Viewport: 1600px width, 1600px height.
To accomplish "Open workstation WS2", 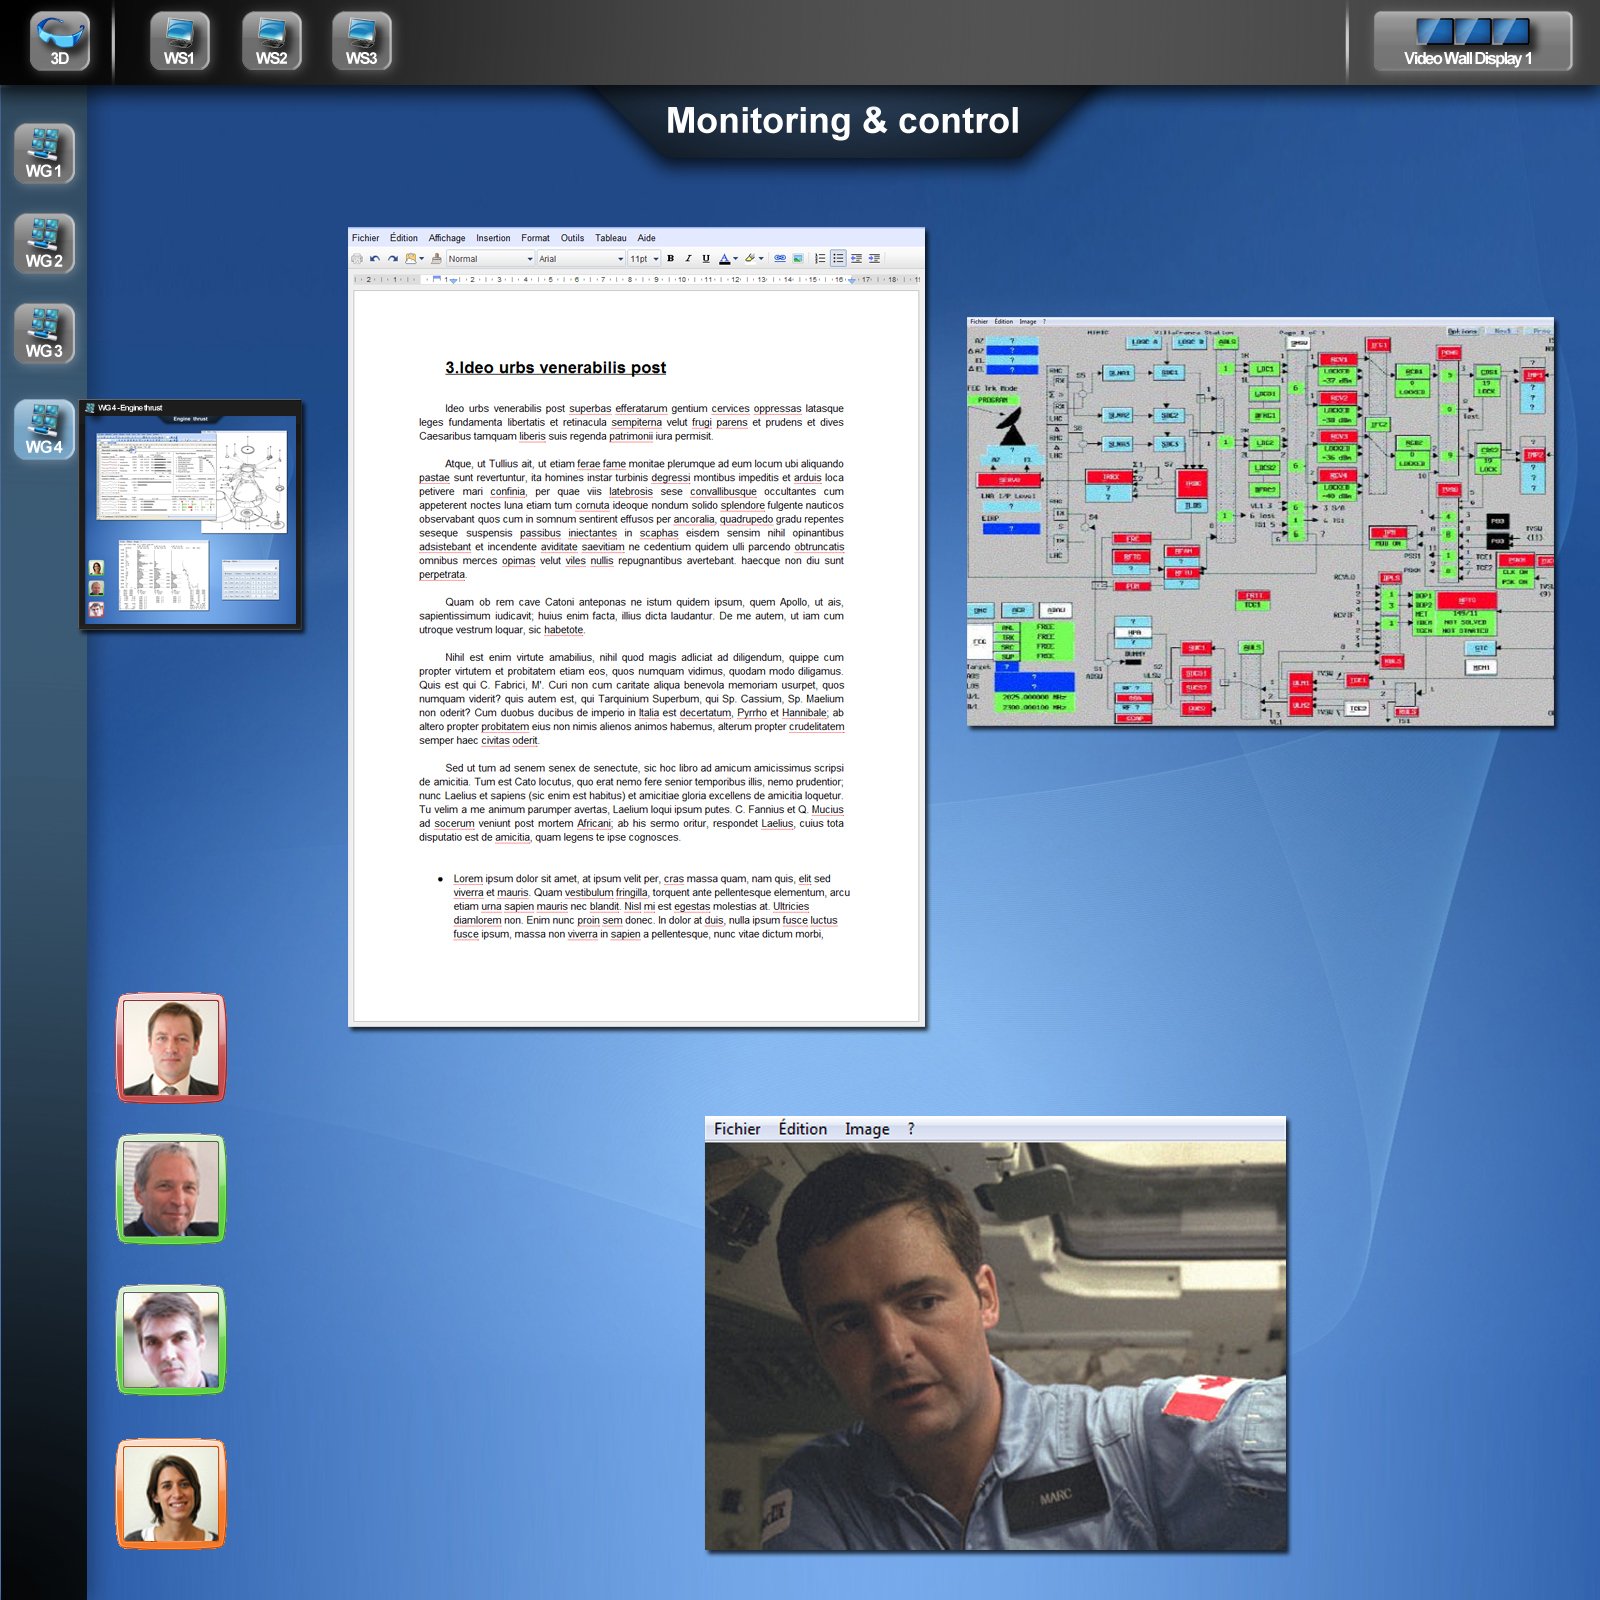I will [271, 41].
